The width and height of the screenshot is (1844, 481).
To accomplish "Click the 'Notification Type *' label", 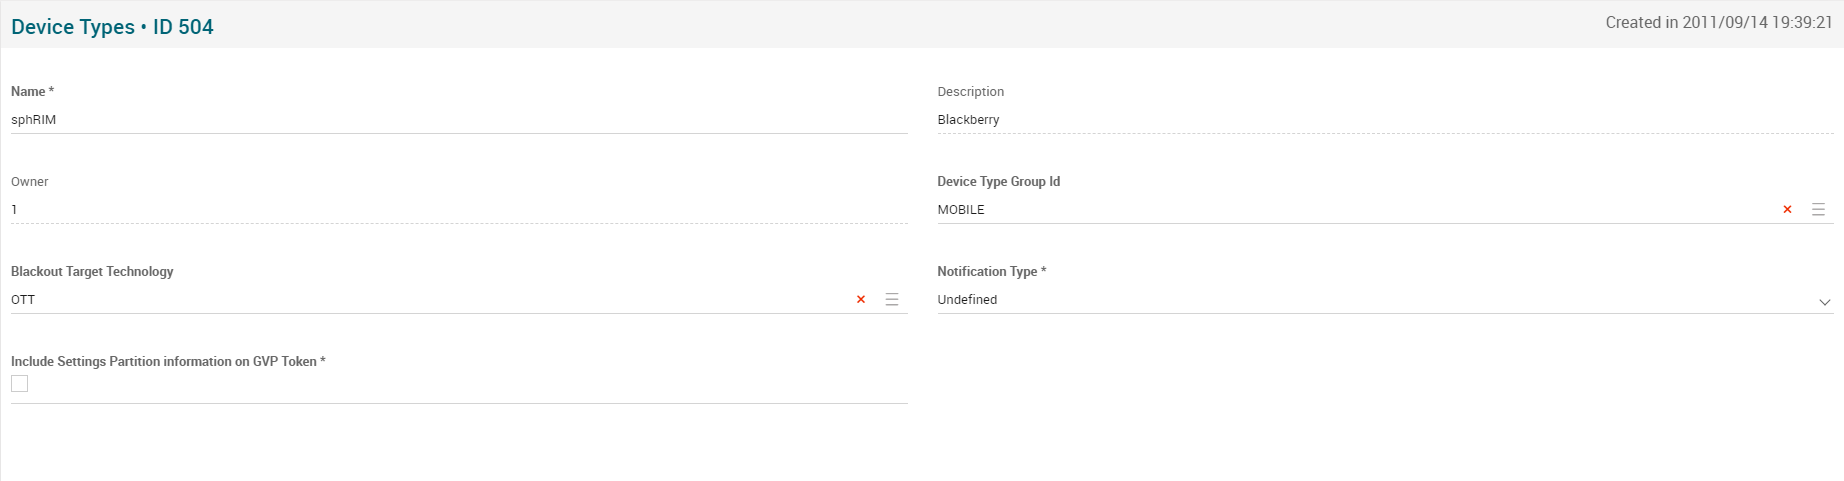I will (991, 272).
